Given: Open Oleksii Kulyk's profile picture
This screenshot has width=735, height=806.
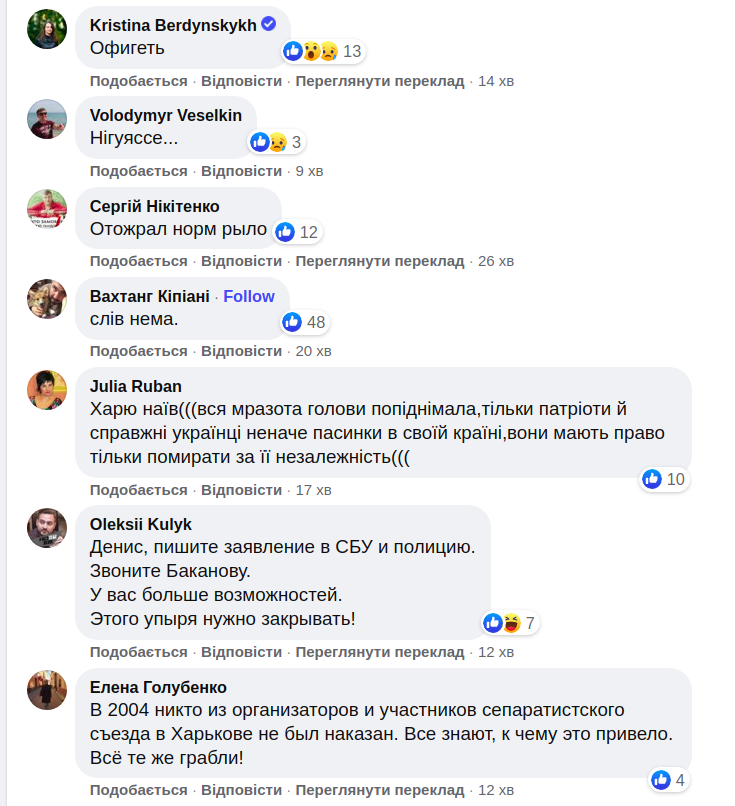Looking at the screenshot, I should 47,527.
